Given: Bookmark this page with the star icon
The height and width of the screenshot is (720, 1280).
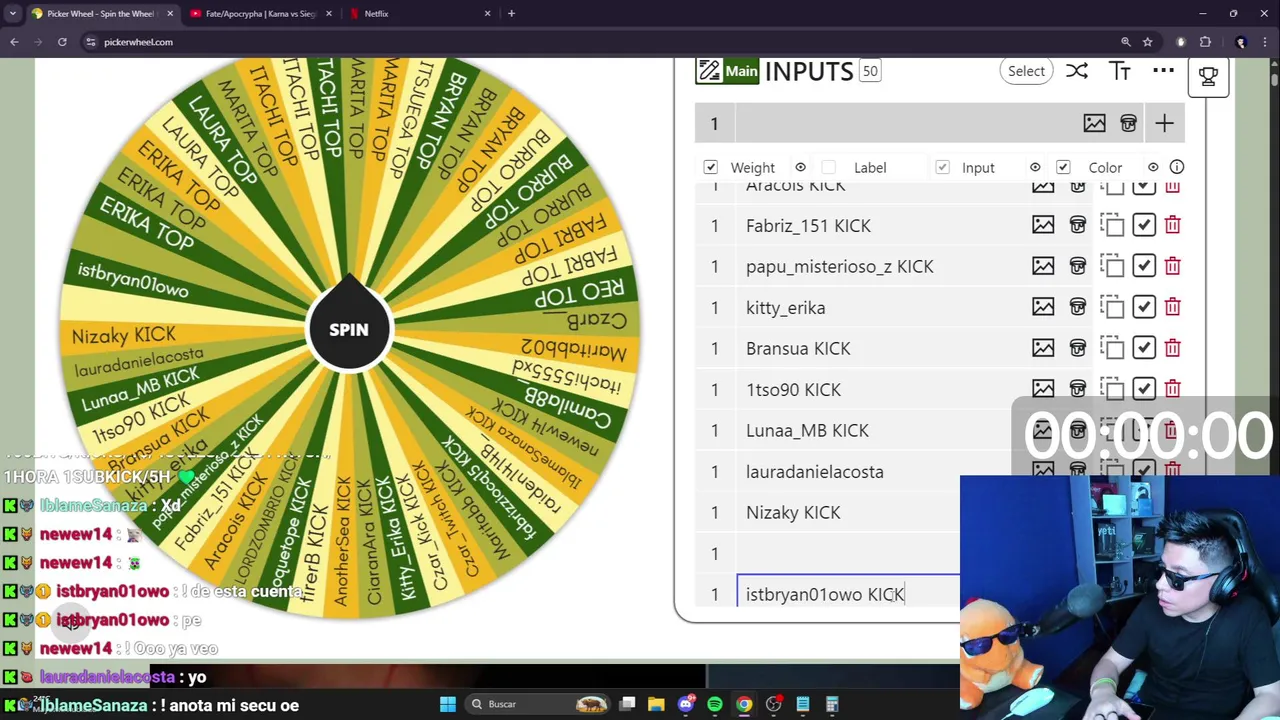Looking at the screenshot, I should (x=1147, y=42).
